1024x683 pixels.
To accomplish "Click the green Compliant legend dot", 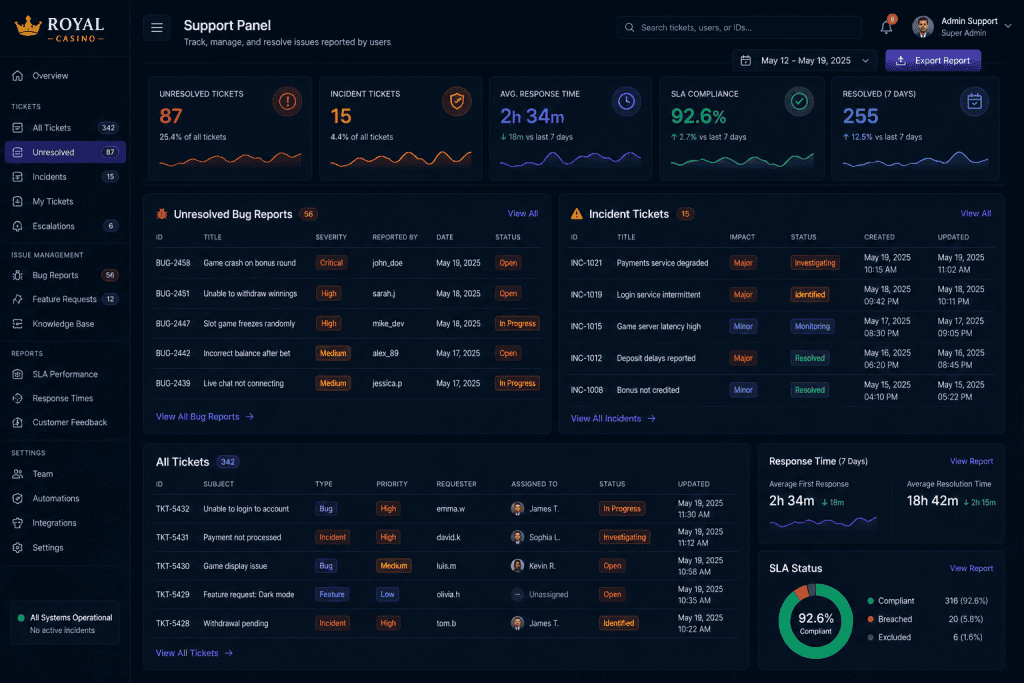I will pyautogui.click(x=871, y=601).
